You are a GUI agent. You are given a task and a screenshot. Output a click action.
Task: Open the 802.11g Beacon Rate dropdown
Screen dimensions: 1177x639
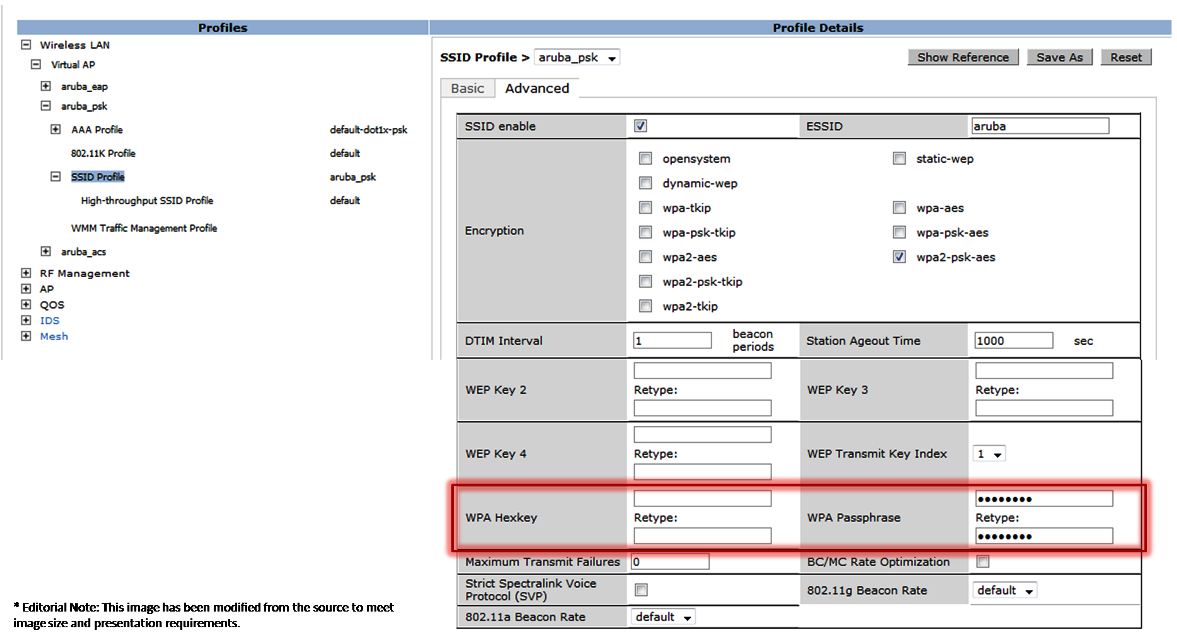tap(1005, 591)
